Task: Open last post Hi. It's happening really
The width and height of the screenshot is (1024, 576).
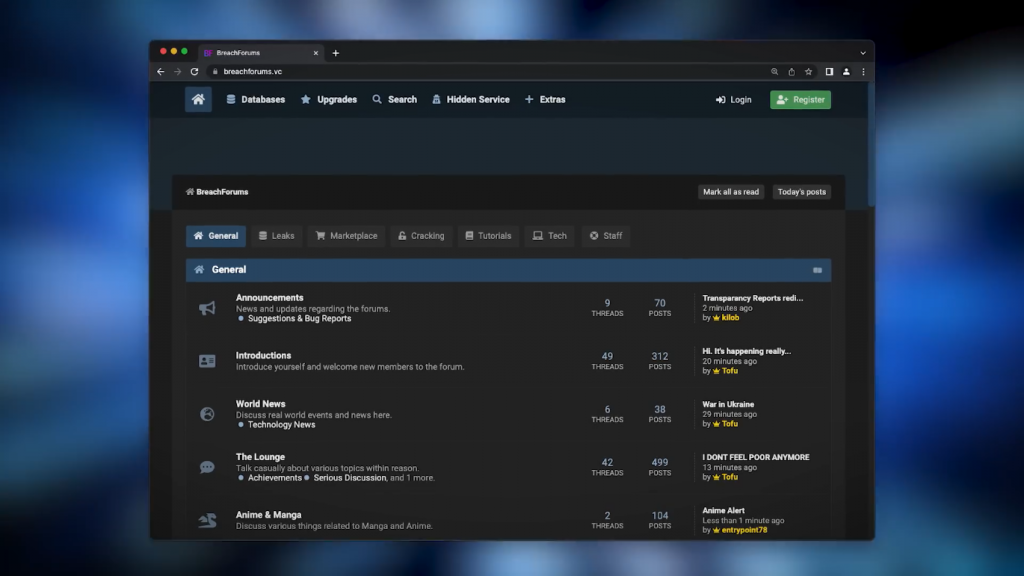Action: 746,351
